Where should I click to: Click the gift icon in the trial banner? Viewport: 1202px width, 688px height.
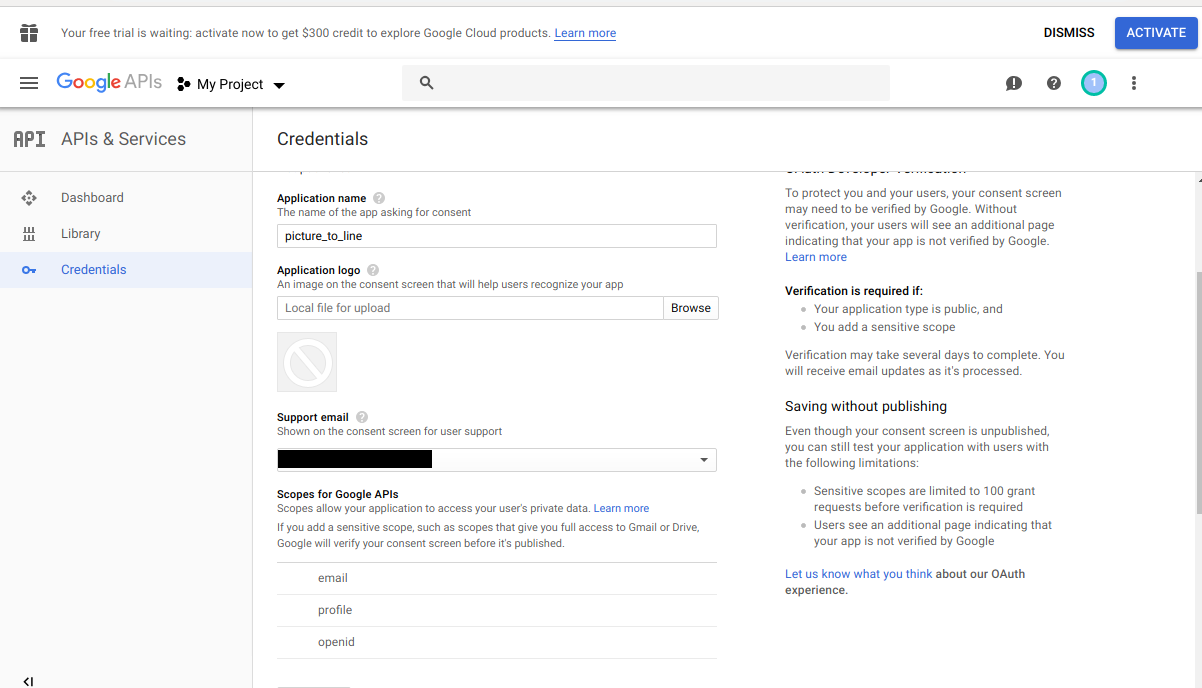(29, 32)
